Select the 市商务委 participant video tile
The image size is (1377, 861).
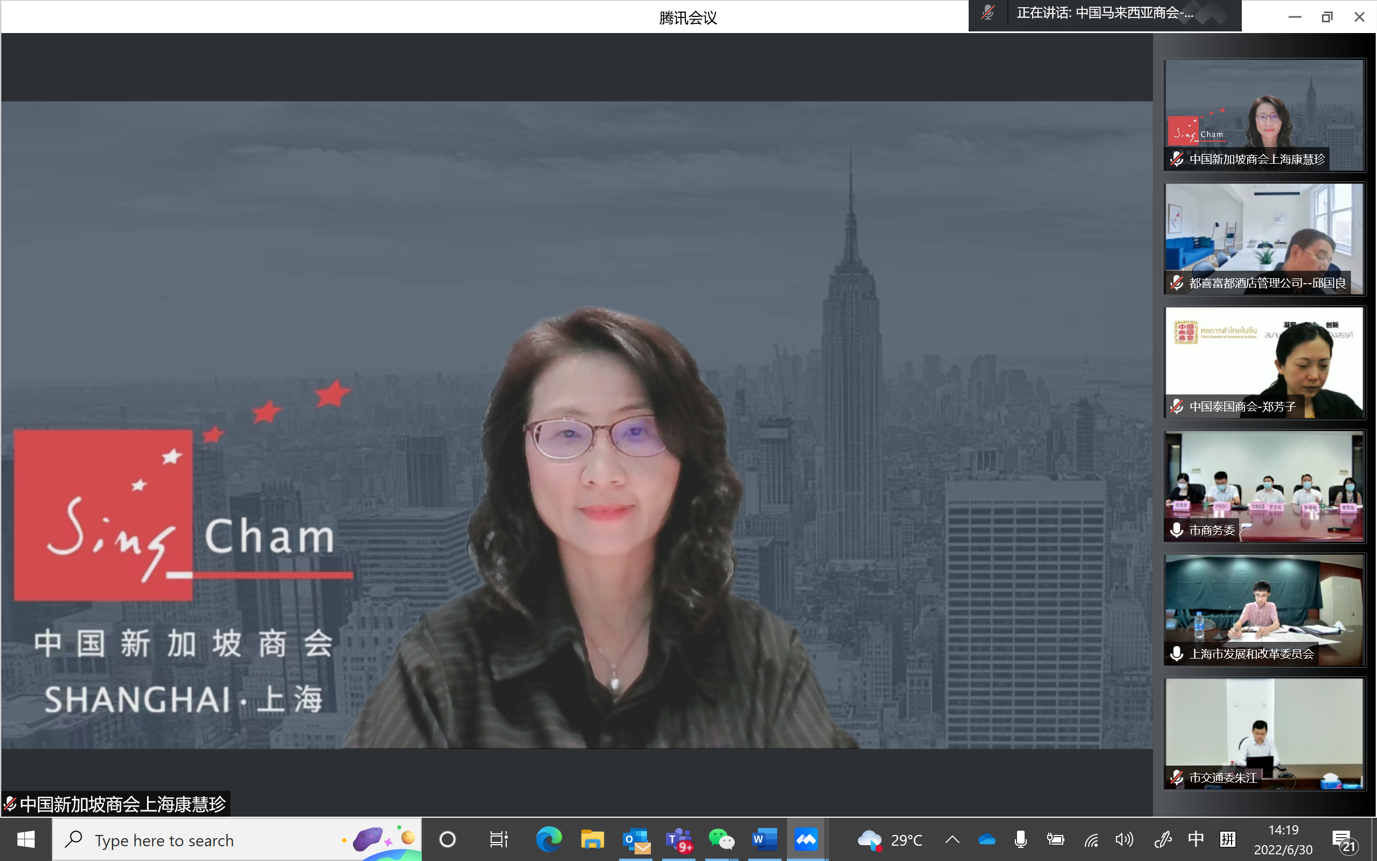1264,487
